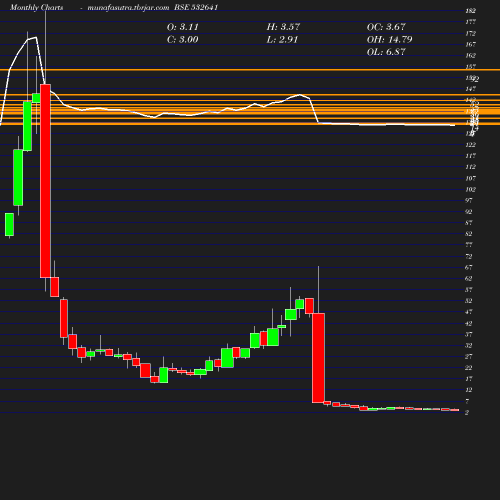
Task: Click the 32 price axis label
Action: pyautogui.click(x=469, y=345)
